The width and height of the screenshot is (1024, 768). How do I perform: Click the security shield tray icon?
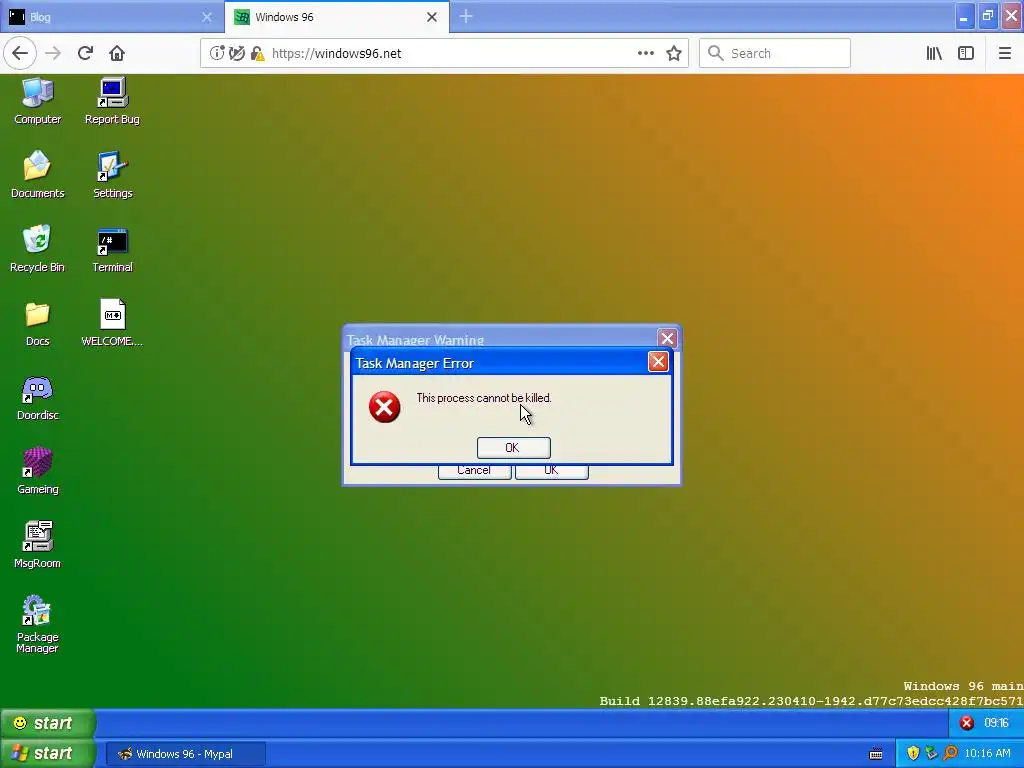(913, 754)
